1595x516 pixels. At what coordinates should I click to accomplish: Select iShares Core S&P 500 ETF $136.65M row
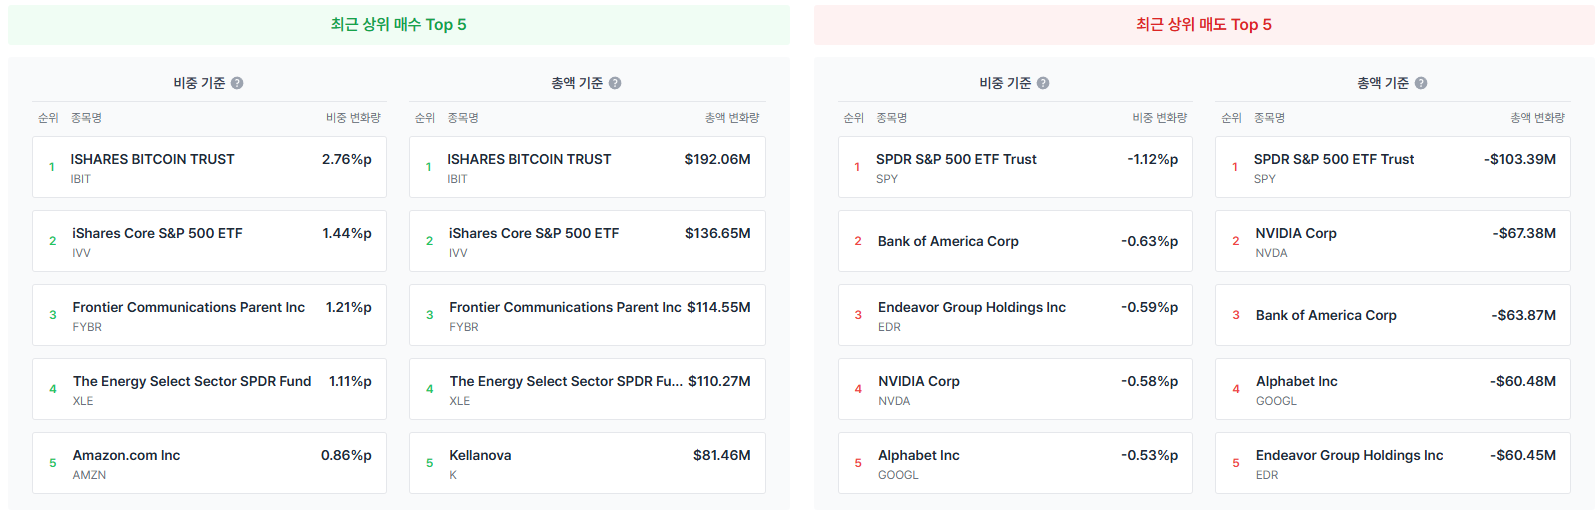[x=587, y=241]
